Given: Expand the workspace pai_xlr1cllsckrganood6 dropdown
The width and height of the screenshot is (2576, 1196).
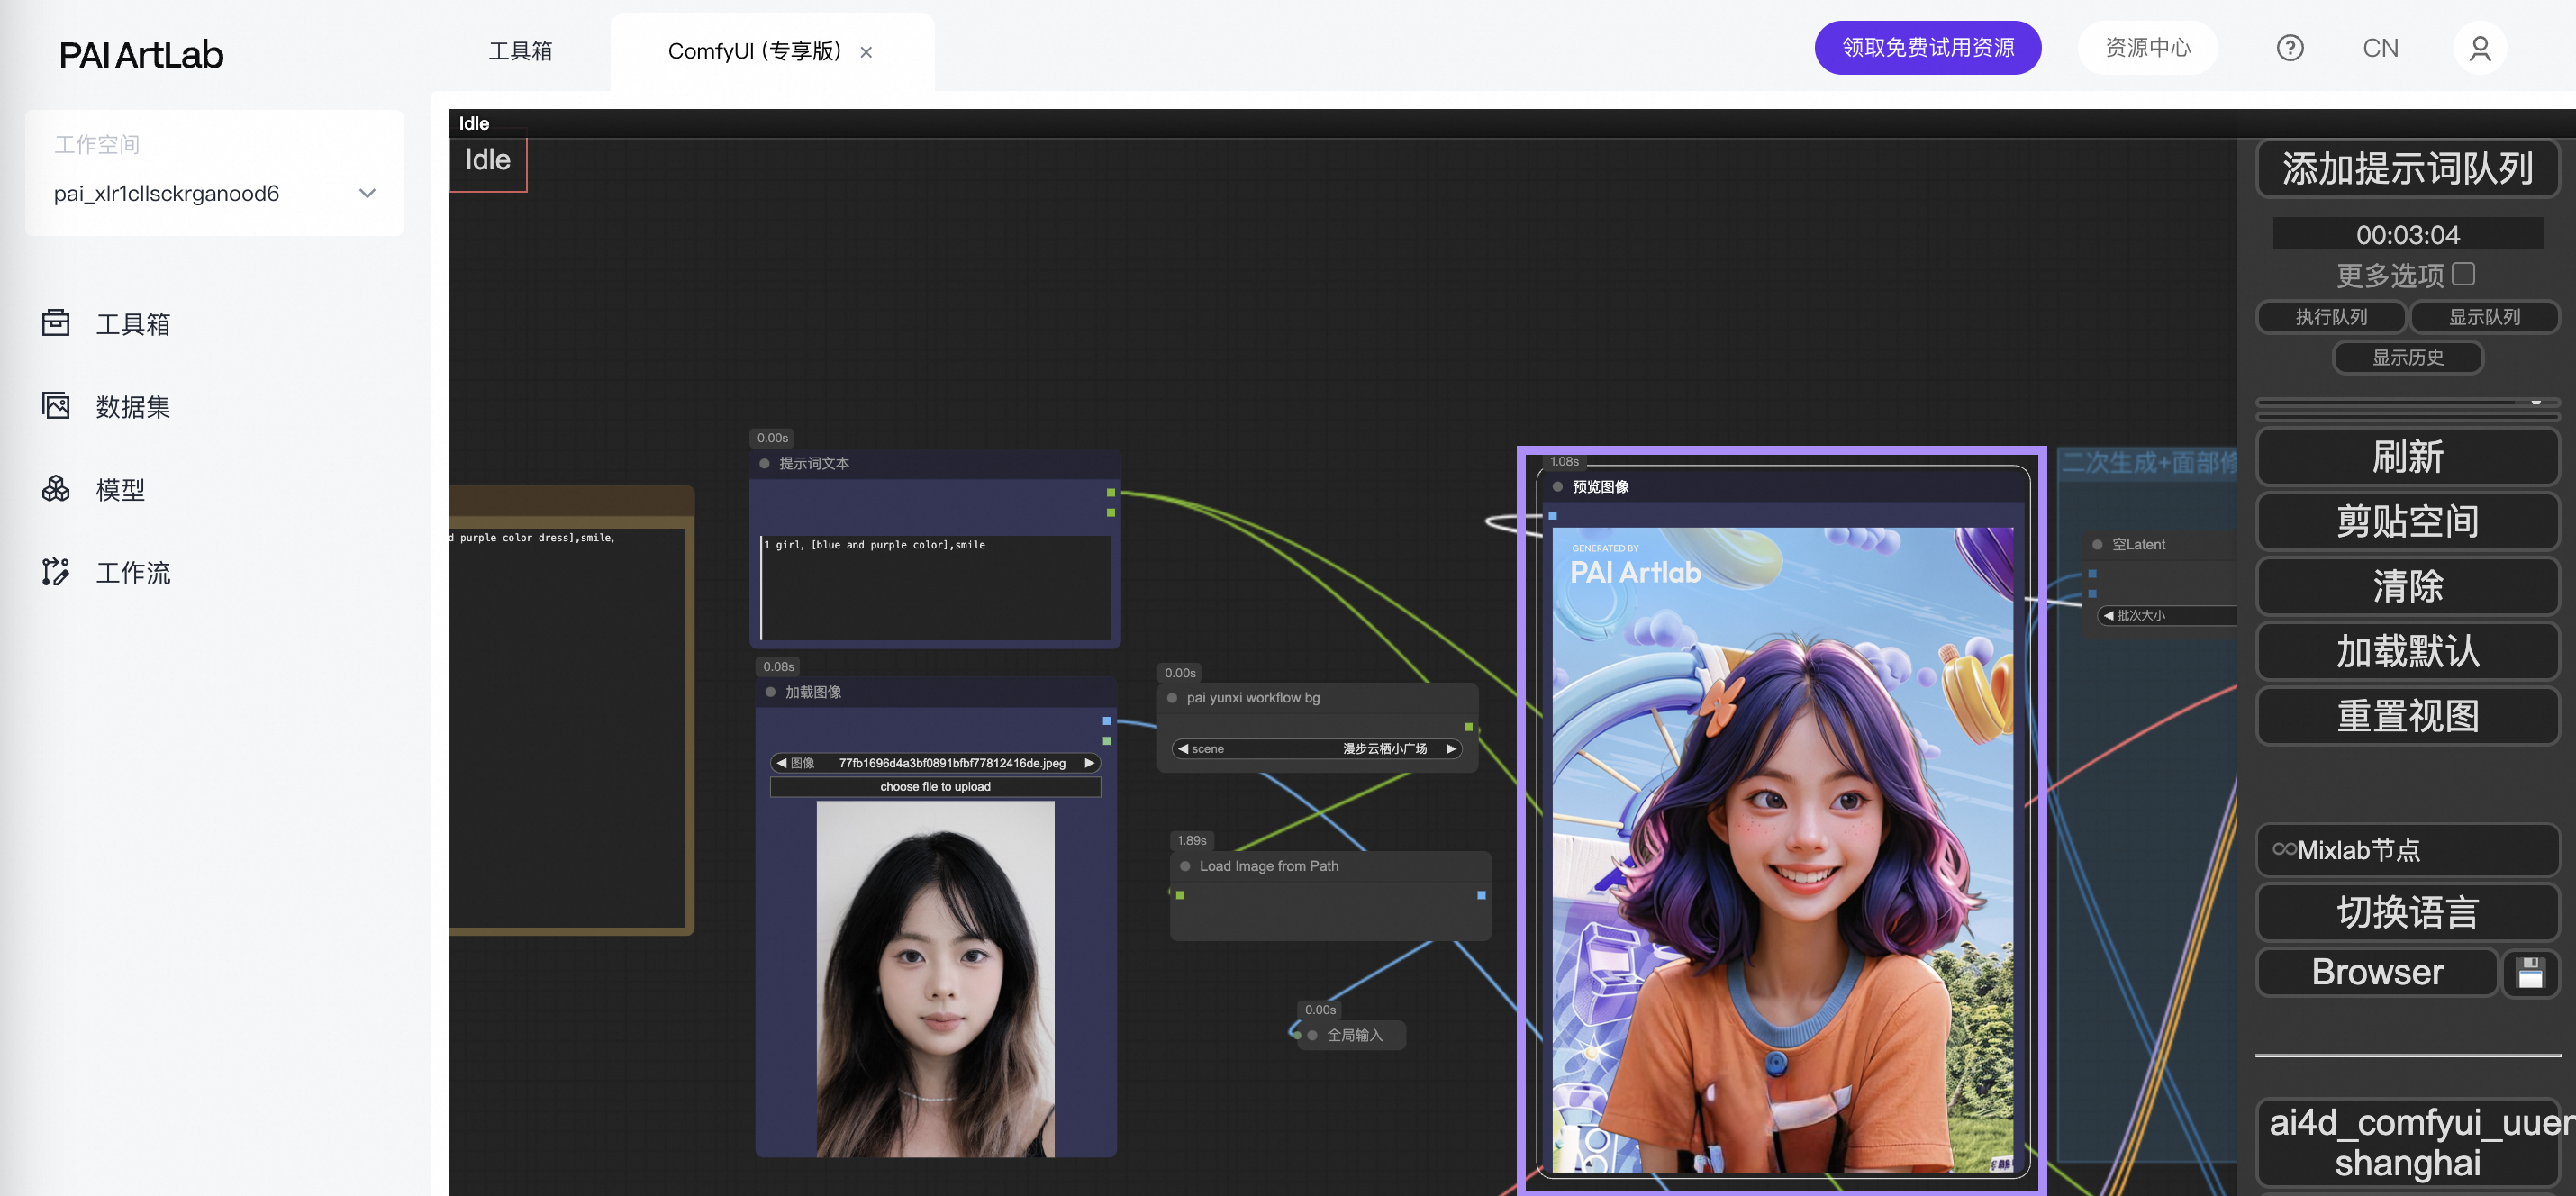Looking at the screenshot, I should (x=367, y=193).
